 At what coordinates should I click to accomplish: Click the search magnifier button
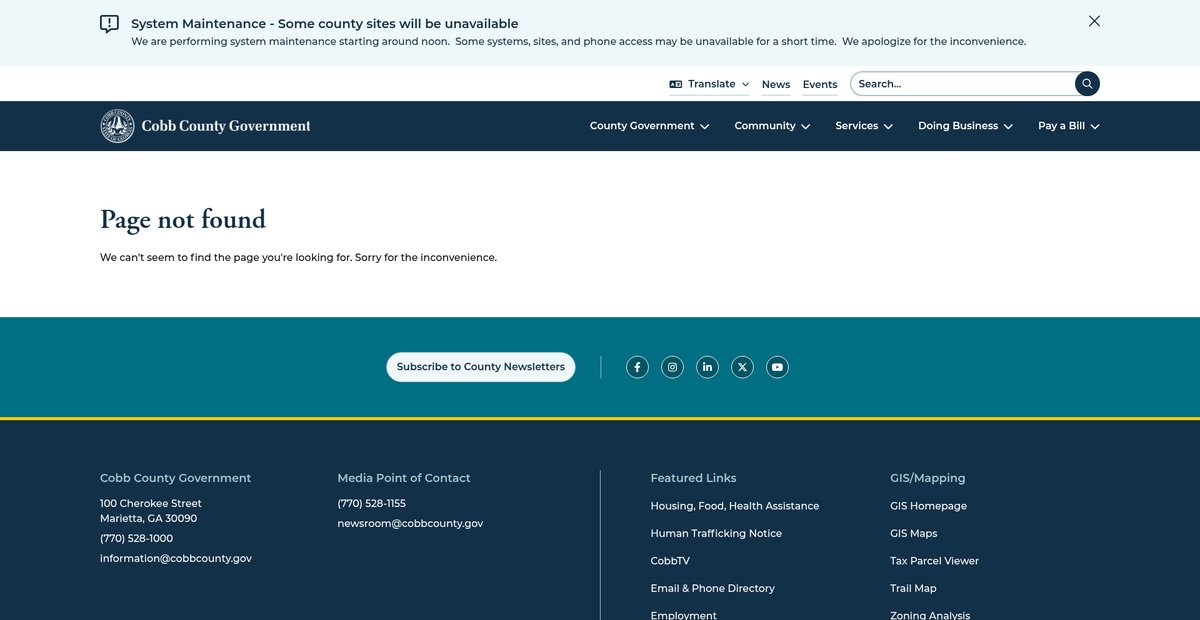pyautogui.click(x=1087, y=84)
